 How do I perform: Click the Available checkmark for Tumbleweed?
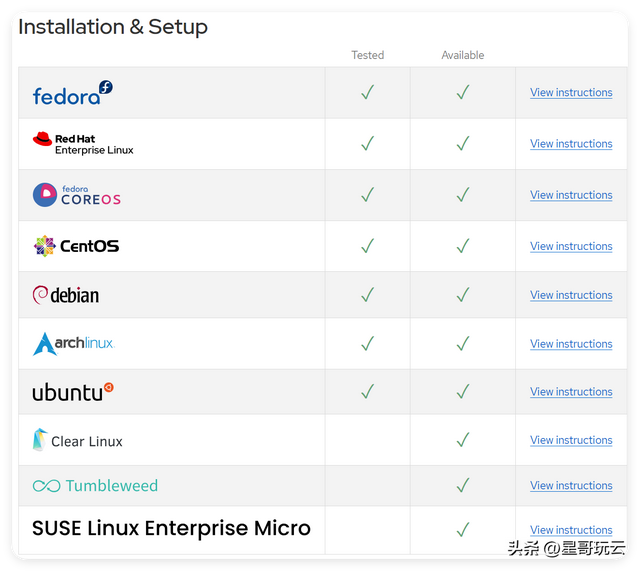[x=463, y=485]
